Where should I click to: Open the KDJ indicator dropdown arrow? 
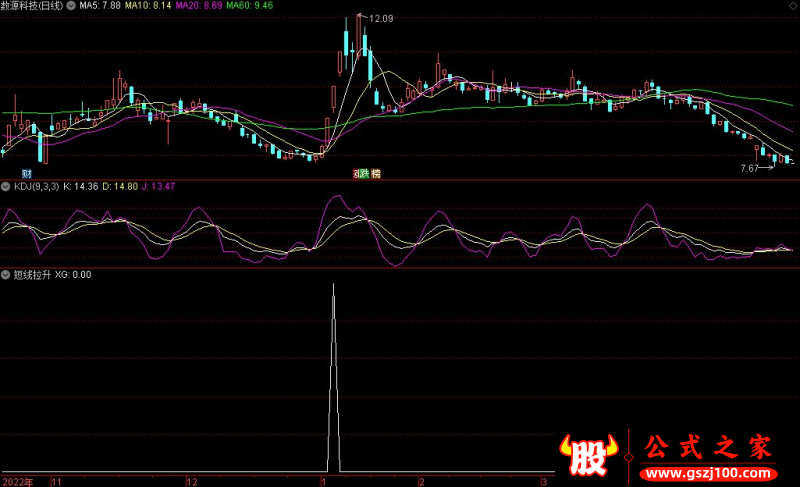click(6, 186)
